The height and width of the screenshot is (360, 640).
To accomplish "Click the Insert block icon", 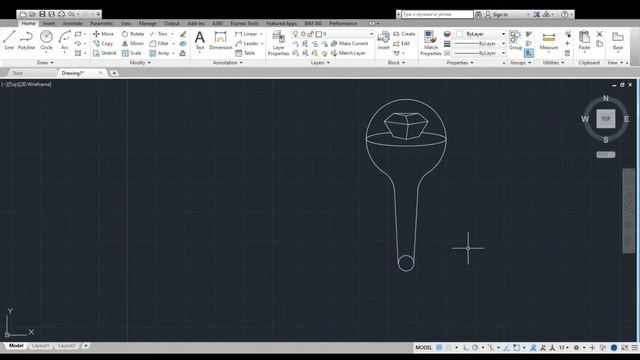I will pos(383,40).
